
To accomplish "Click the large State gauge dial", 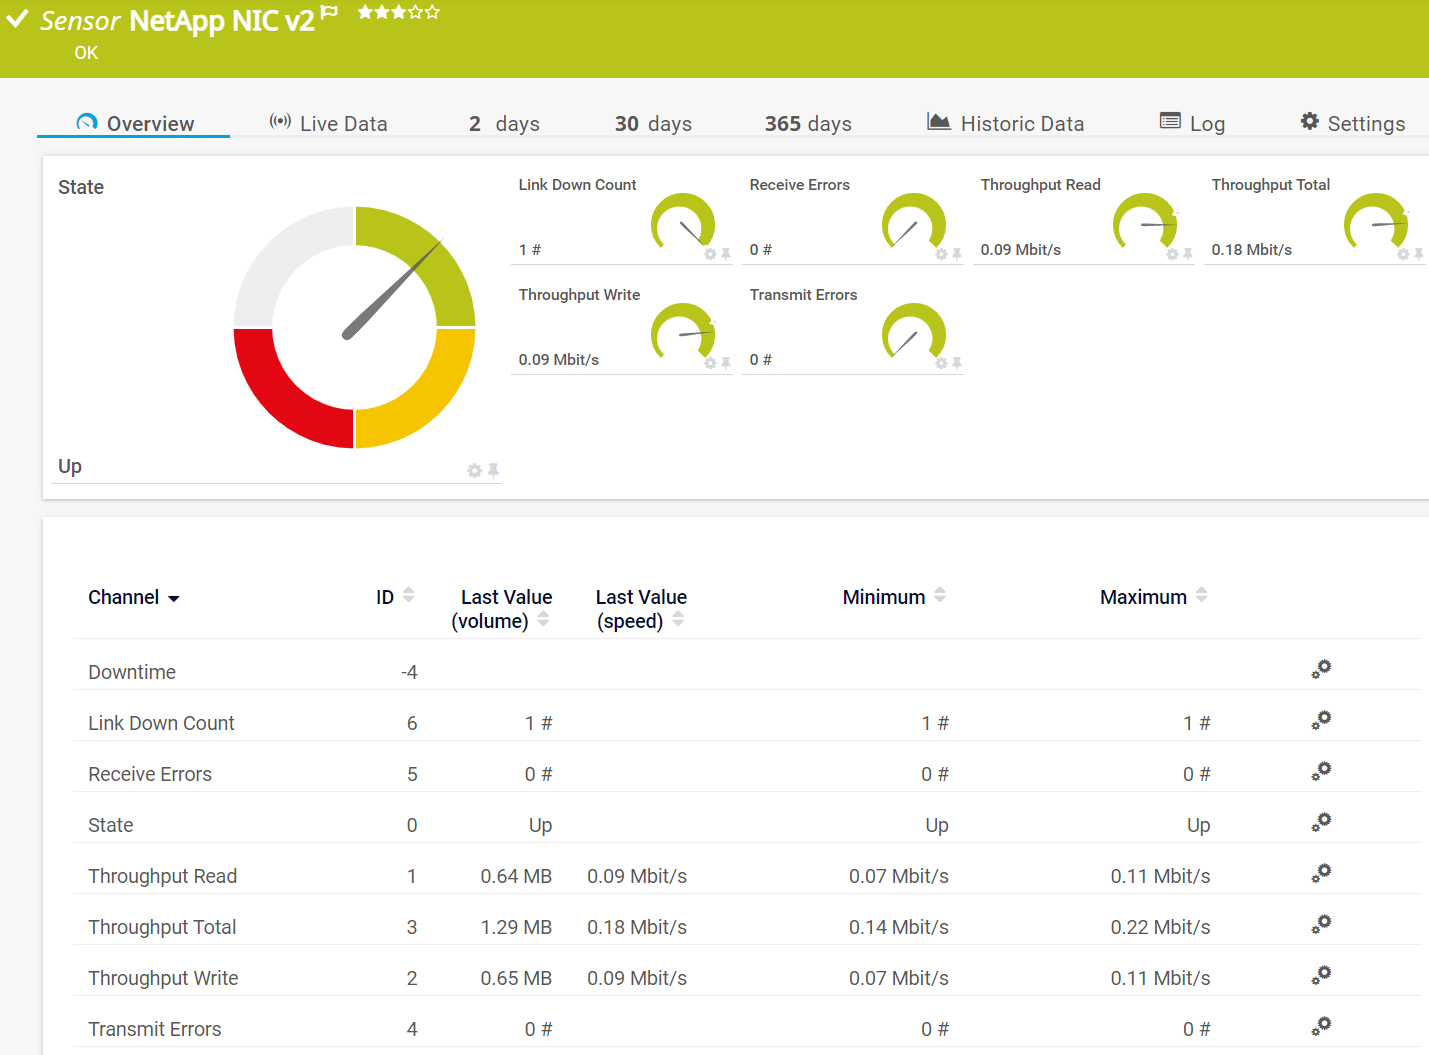I will [x=354, y=328].
